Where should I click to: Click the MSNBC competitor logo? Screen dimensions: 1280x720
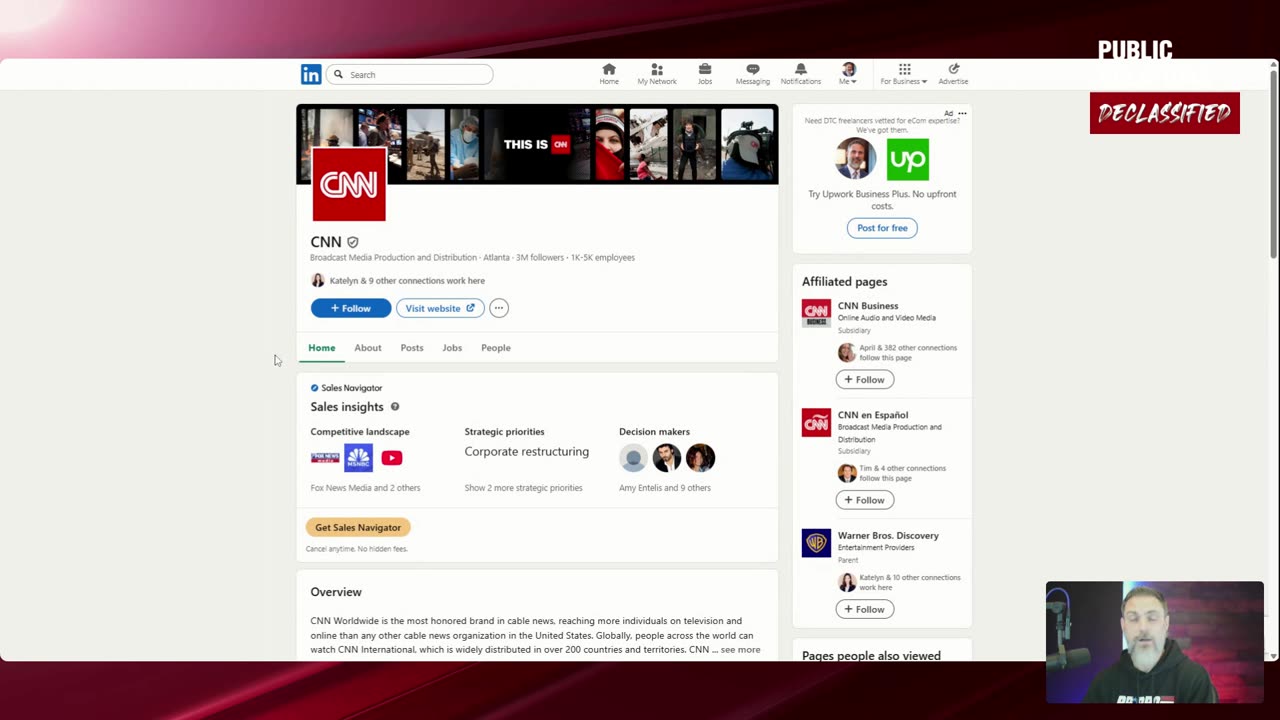[358, 458]
